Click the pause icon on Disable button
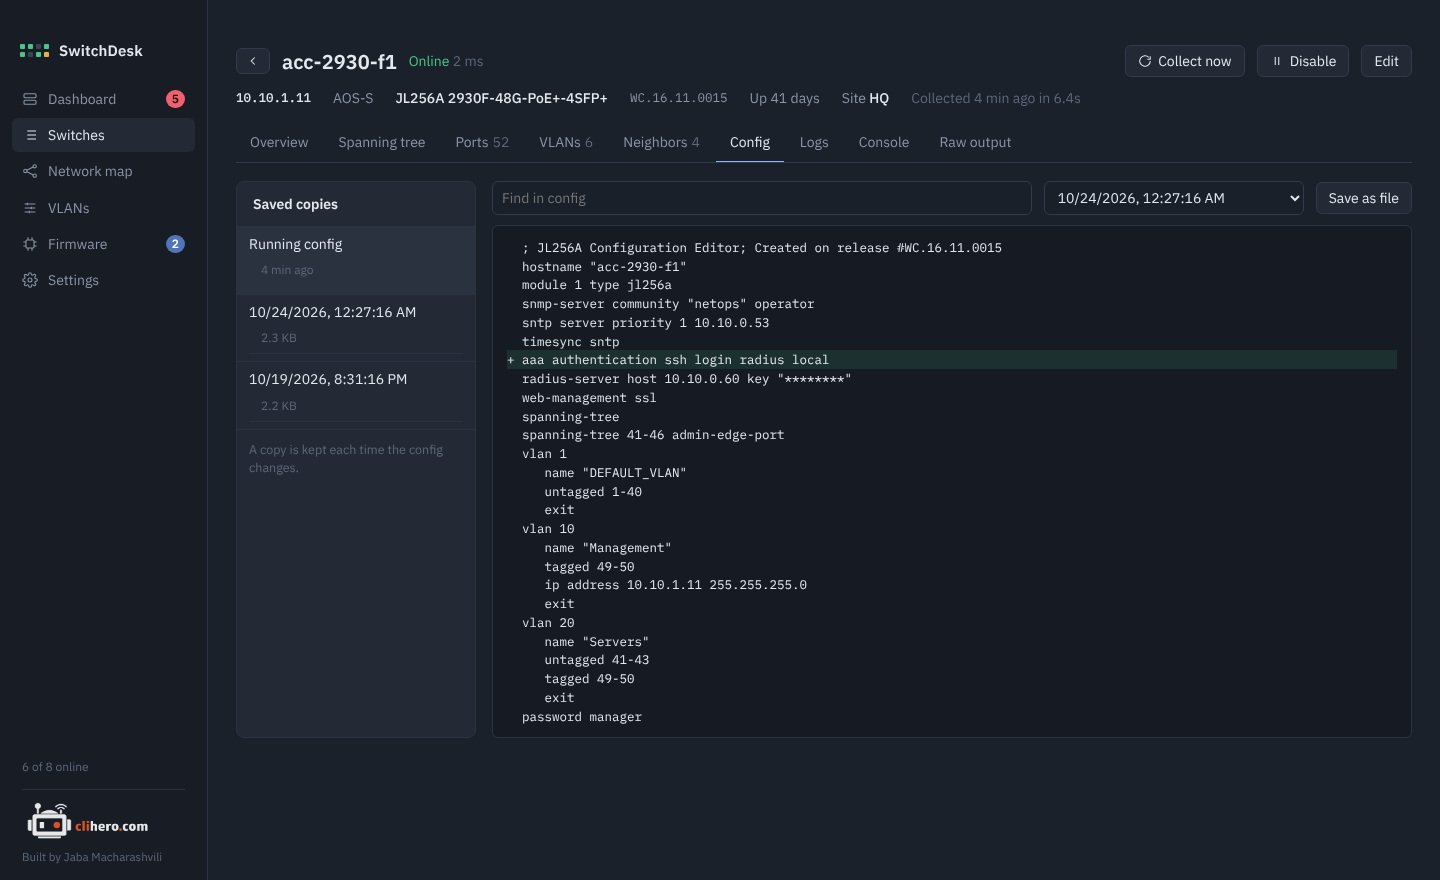The height and width of the screenshot is (880, 1440). click(x=1277, y=61)
